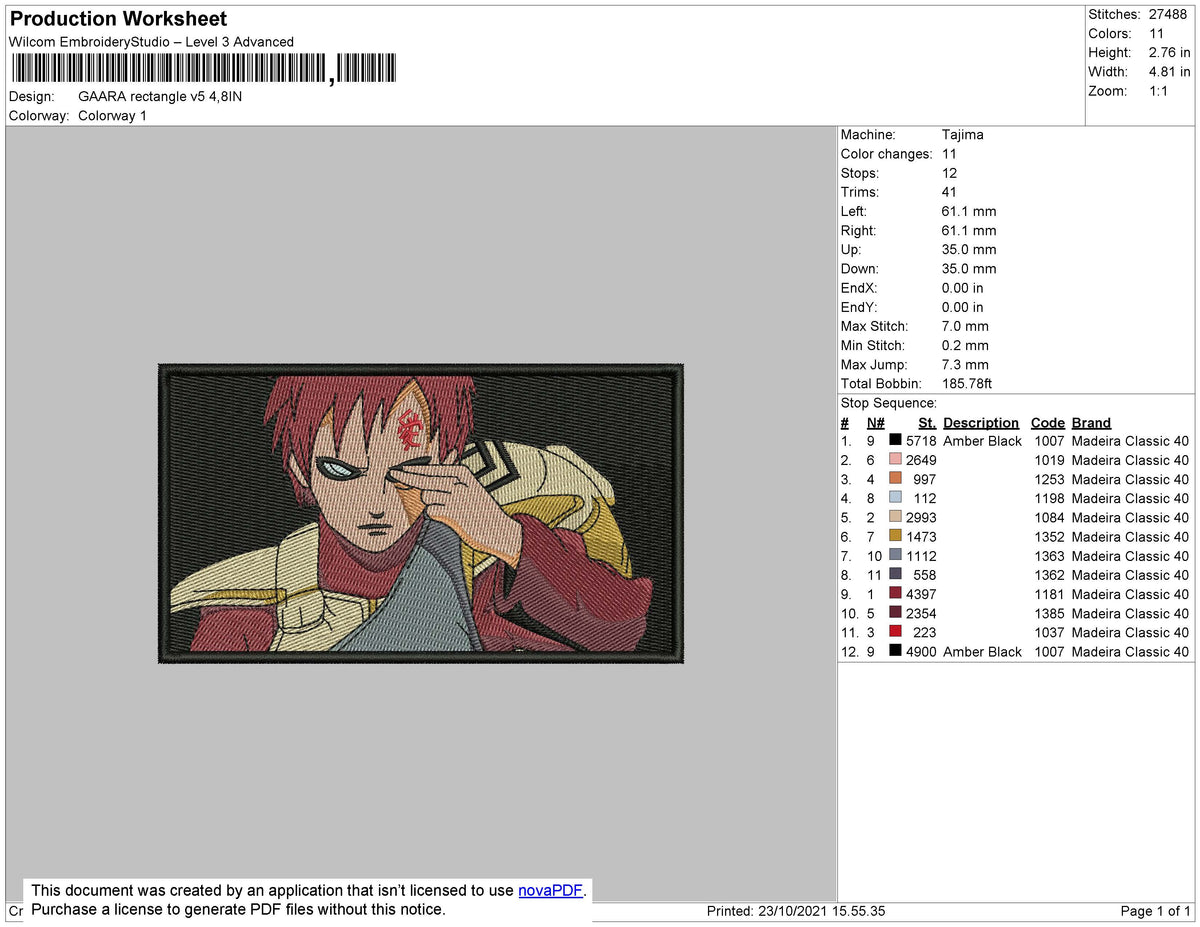Image resolution: width=1200 pixels, height=927 pixels.
Task: Select the design barcode
Action: click(x=203, y=67)
